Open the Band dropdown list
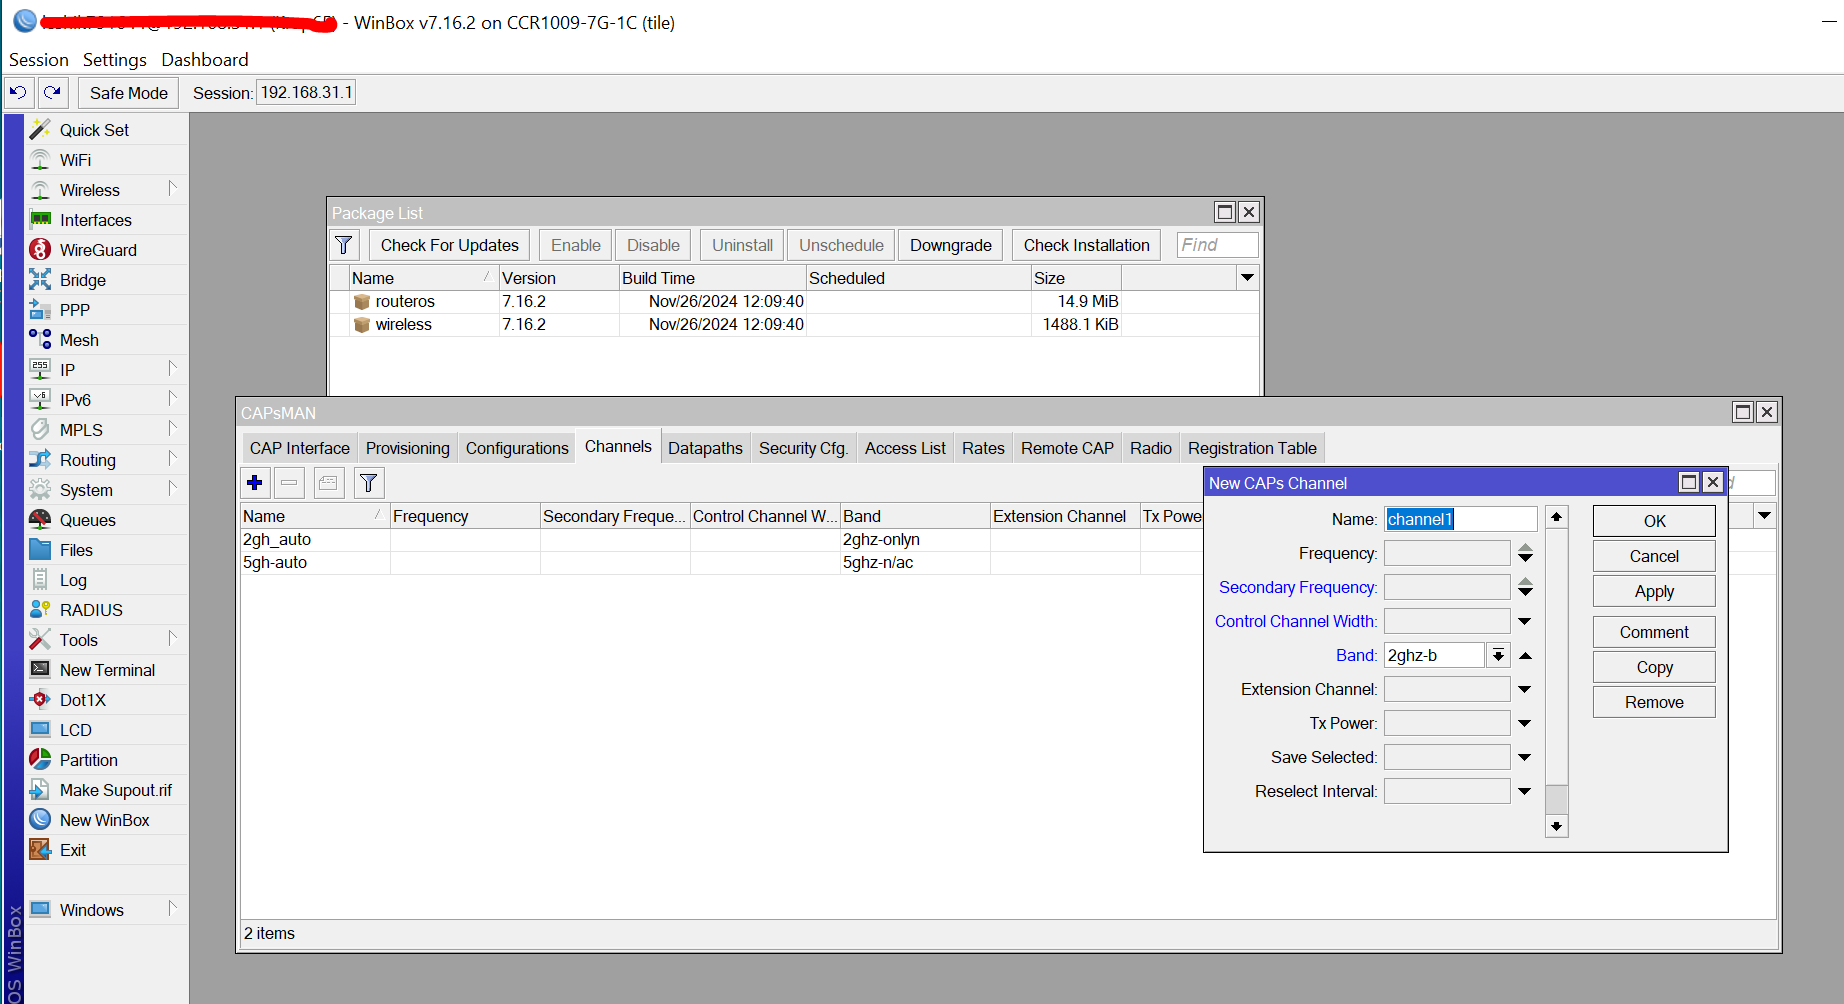Screen dimensions: 1844x1004 coord(1498,656)
